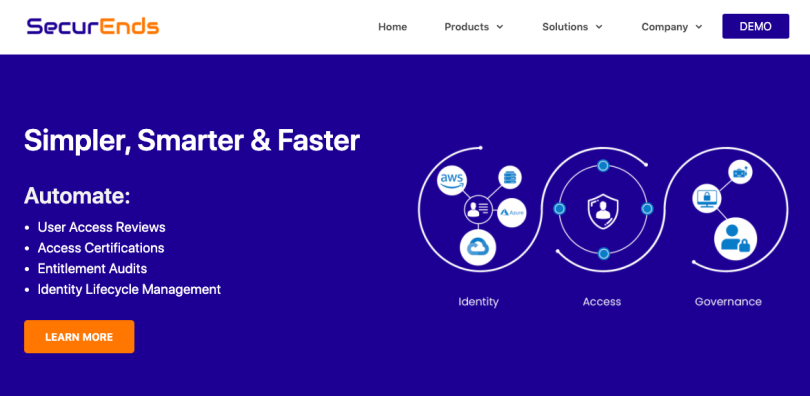Click the Automate: subheading
The width and height of the screenshot is (810, 396).
[77, 196]
